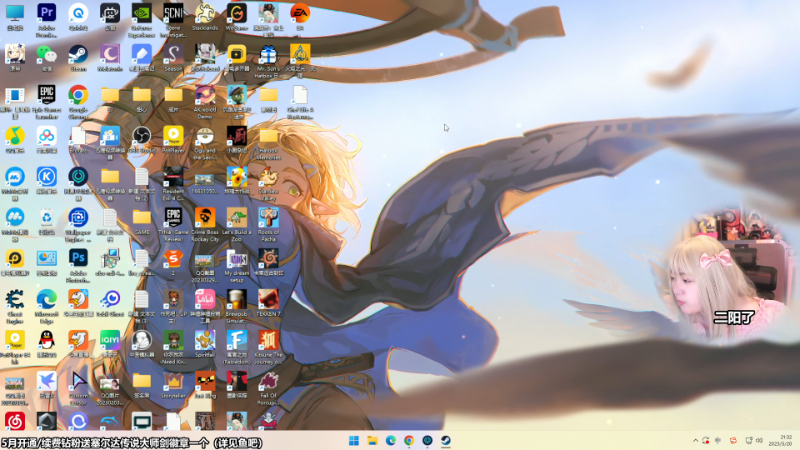
Task: Open iQIYI desktop shortcut
Action: click(110, 343)
